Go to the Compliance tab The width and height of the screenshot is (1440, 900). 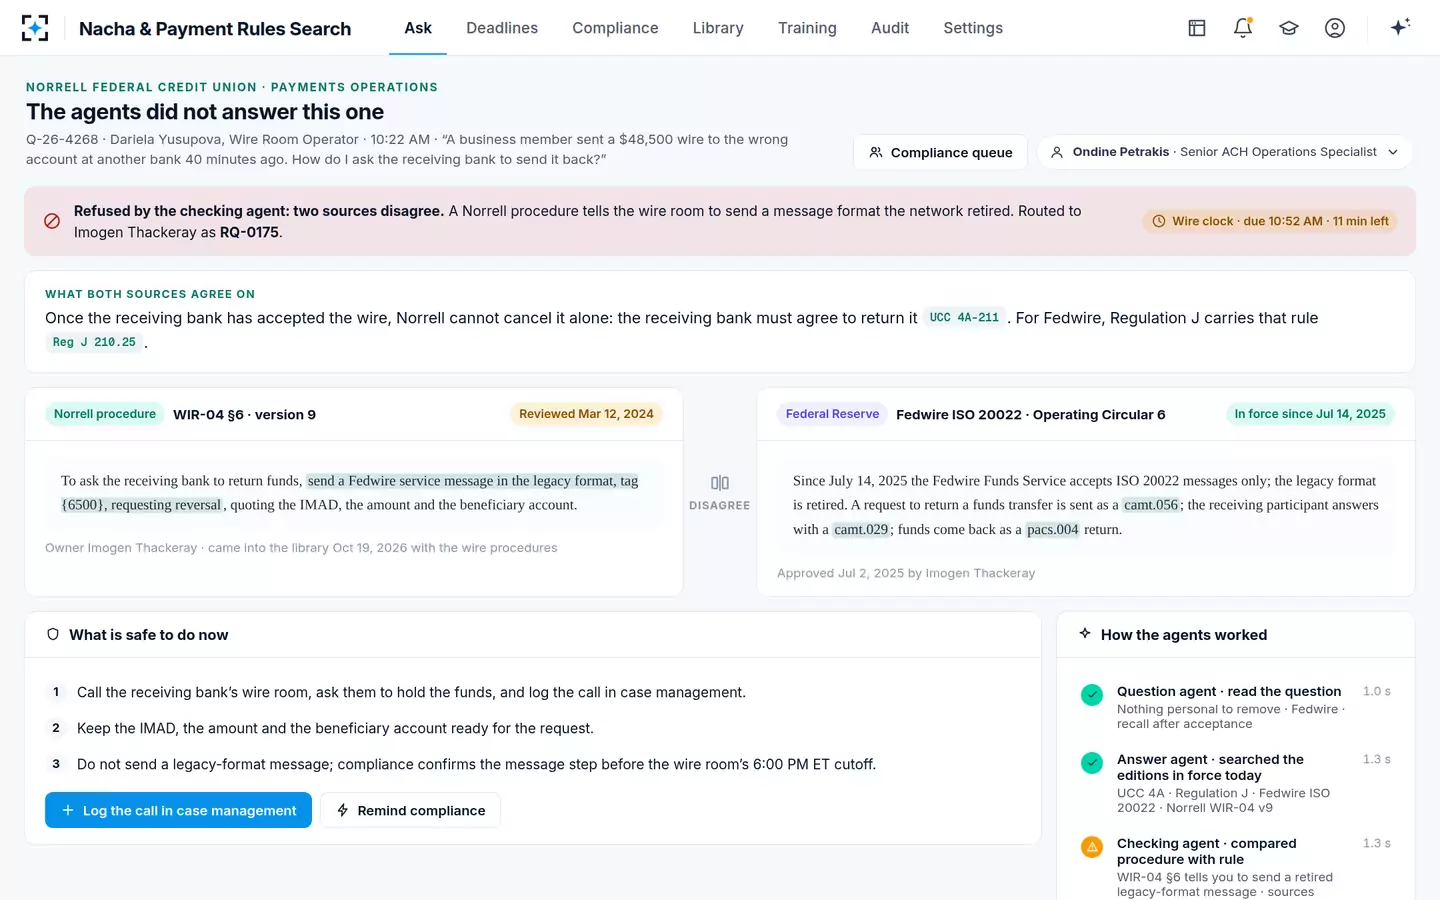click(615, 28)
